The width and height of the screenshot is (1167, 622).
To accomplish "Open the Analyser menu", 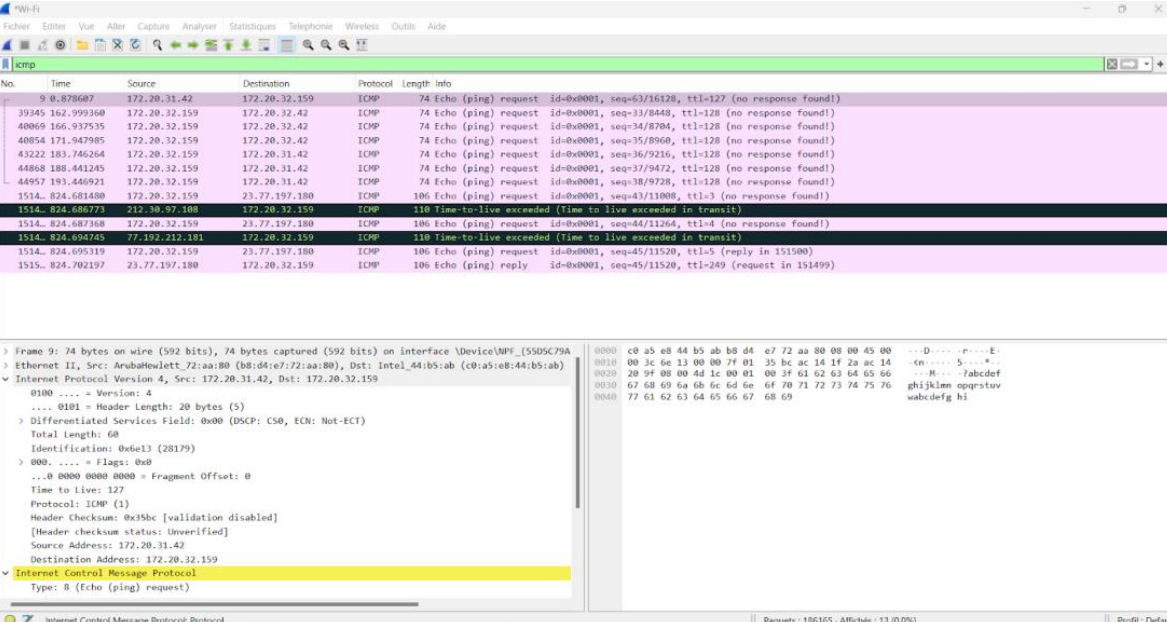I will pyautogui.click(x=200, y=26).
